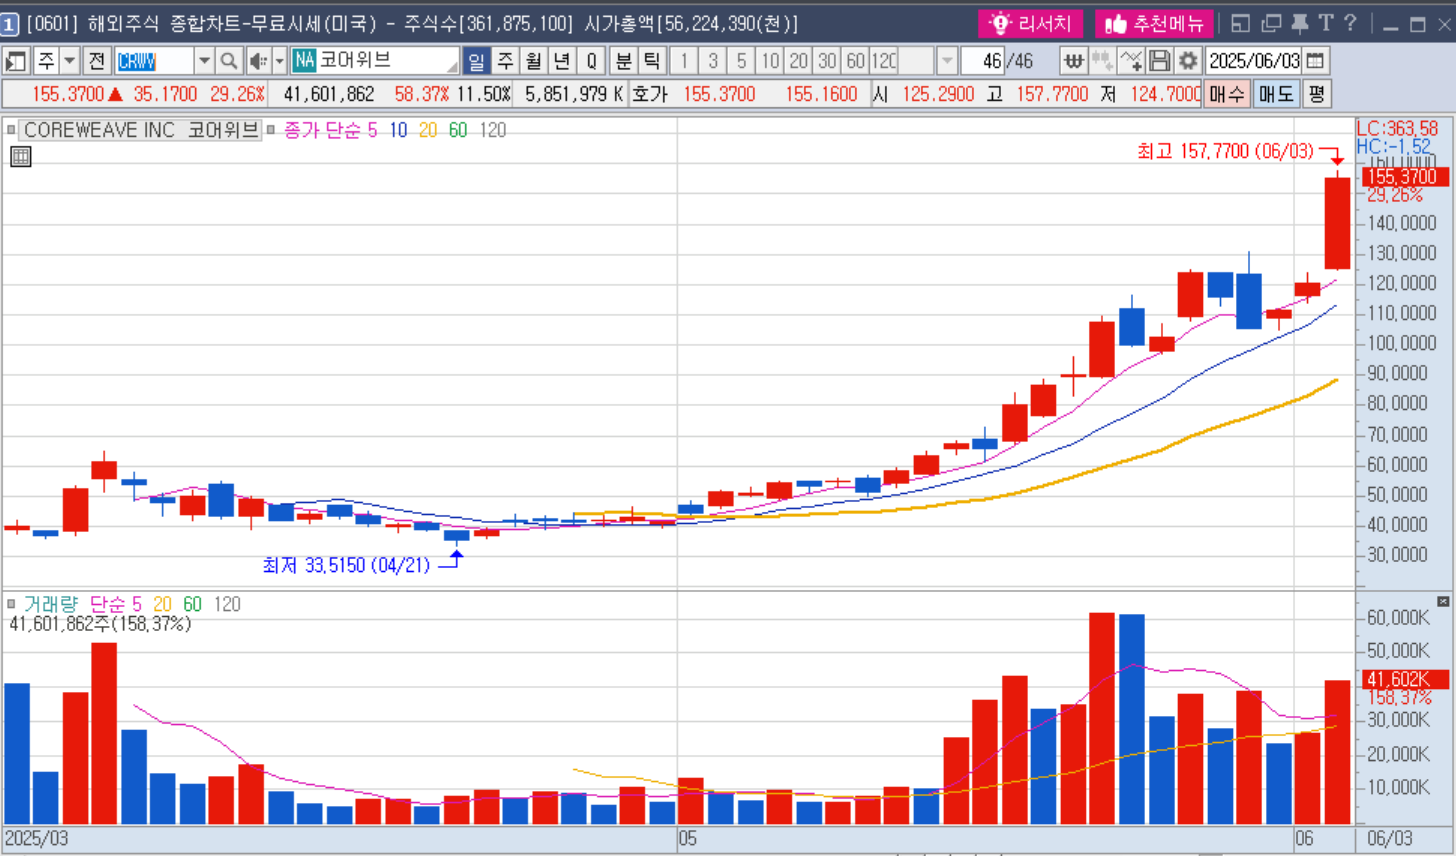Open the calendar date picker icon
The image size is (1456, 856).
[x=1316, y=61]
